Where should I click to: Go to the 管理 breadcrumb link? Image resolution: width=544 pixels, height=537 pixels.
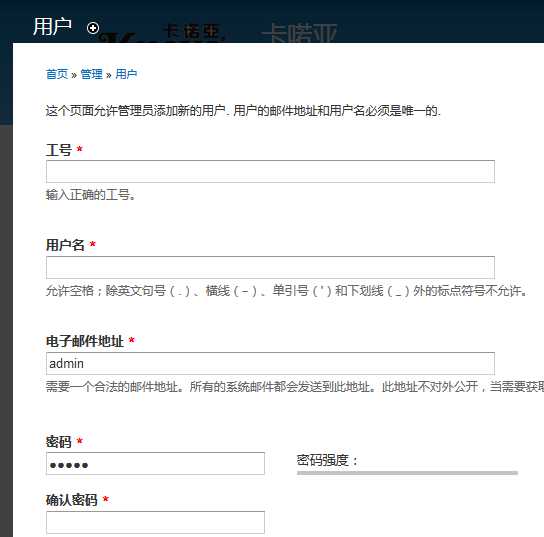click(92, 74)
